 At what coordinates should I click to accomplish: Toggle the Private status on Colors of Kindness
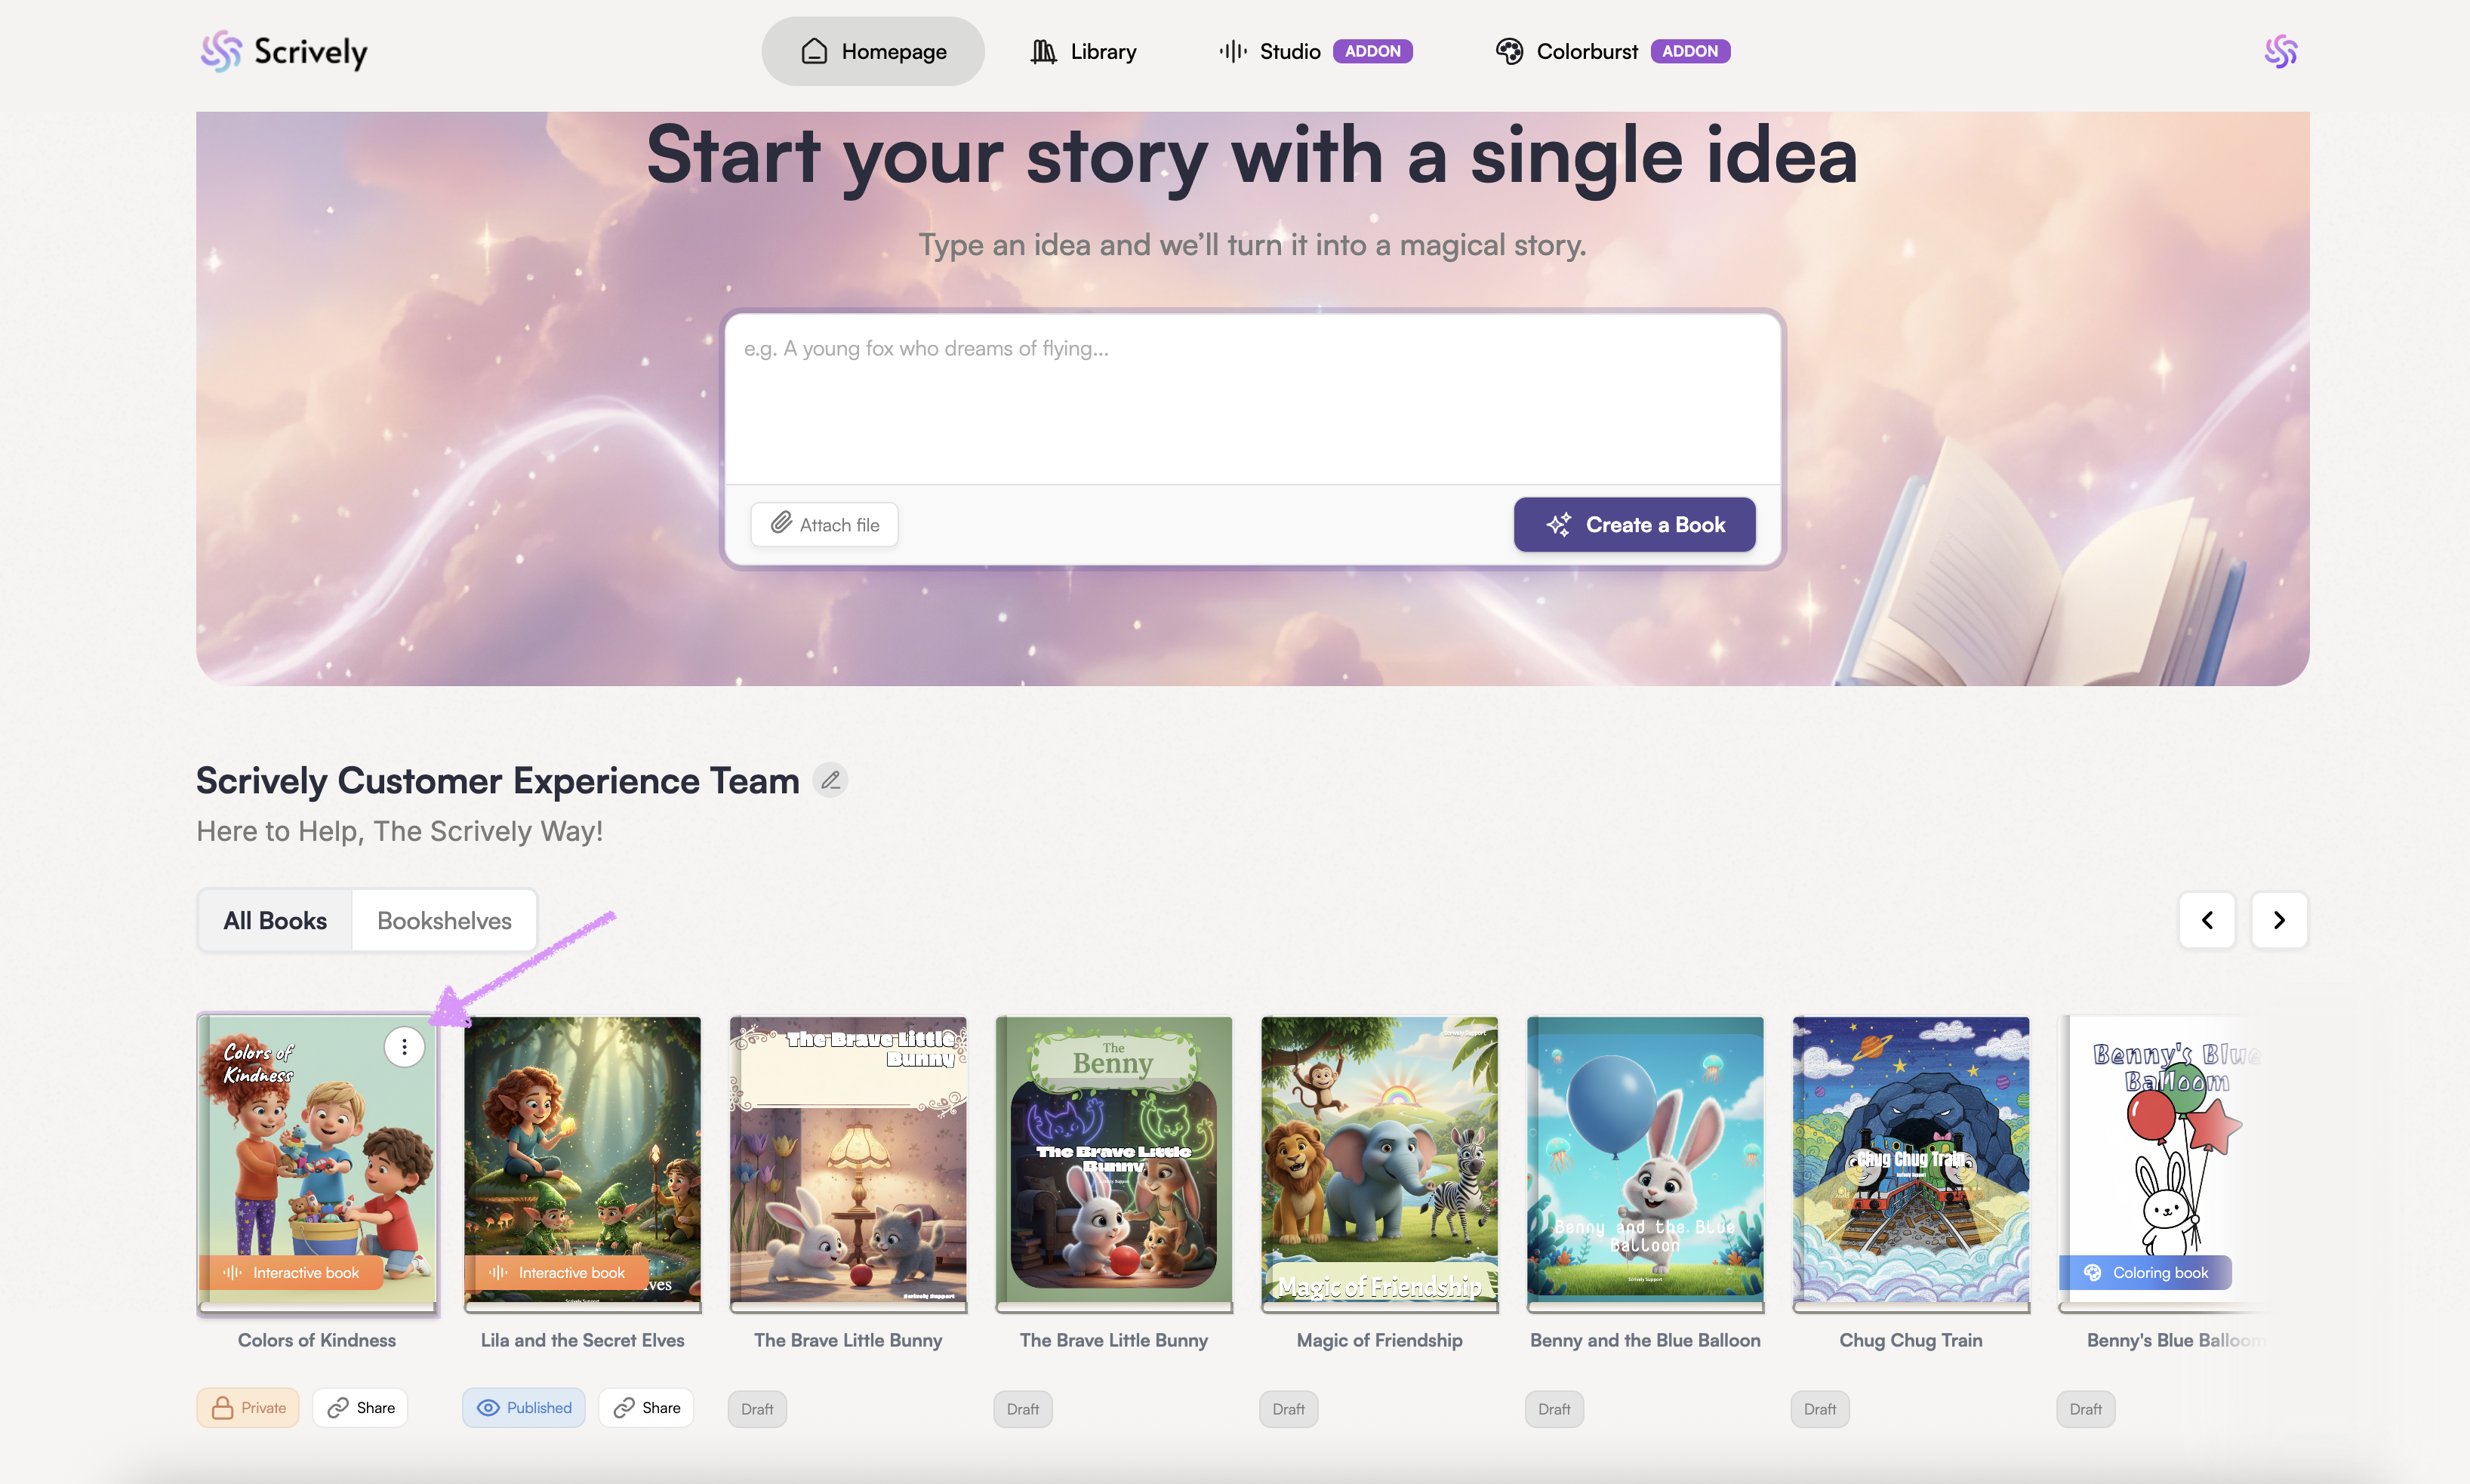(248, 1408)
